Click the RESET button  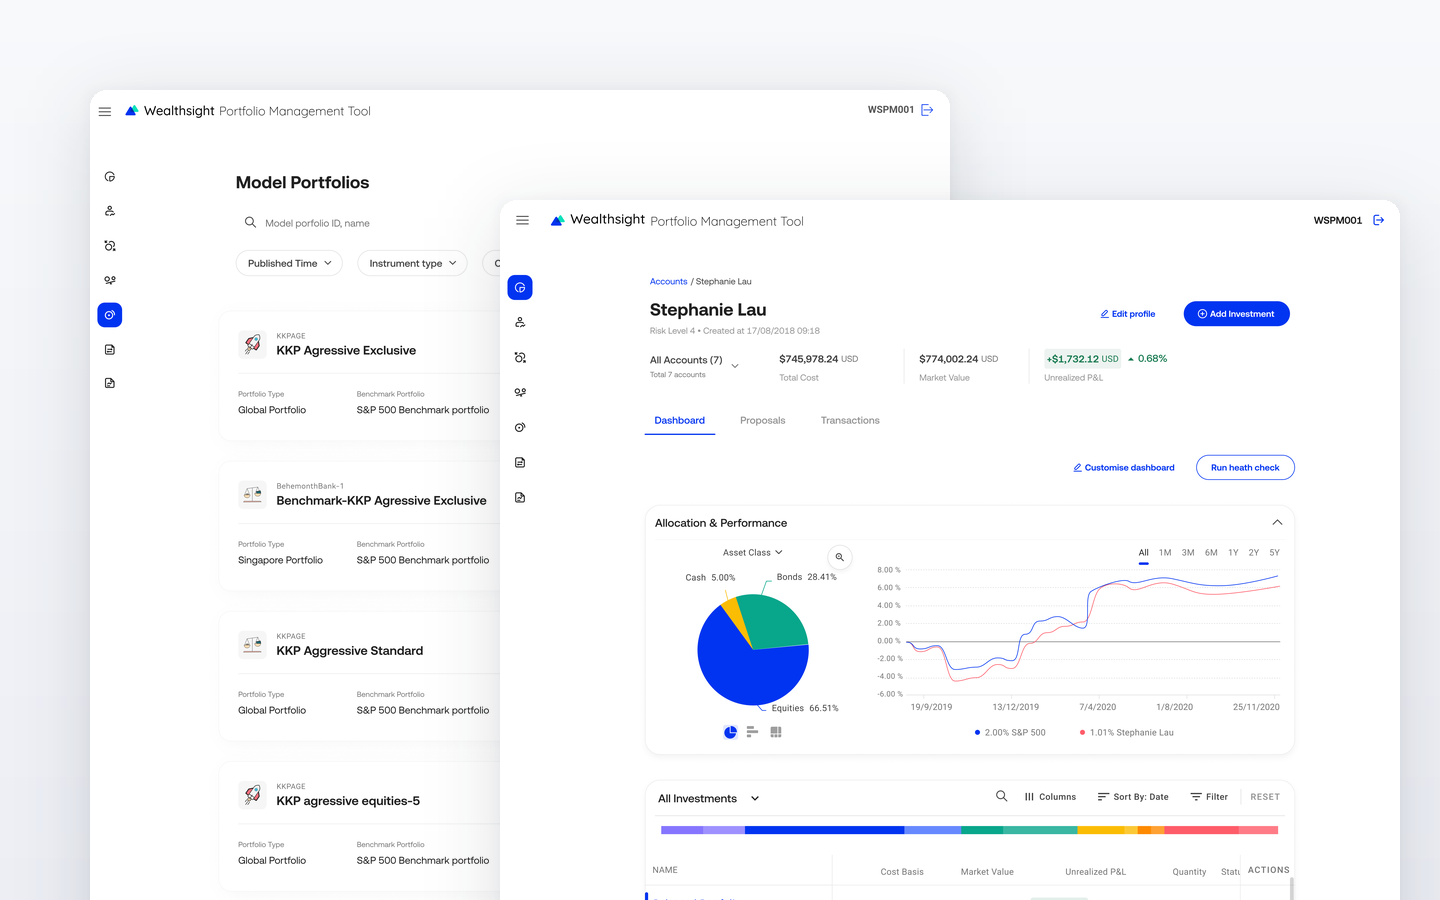tap(1265, 797)
